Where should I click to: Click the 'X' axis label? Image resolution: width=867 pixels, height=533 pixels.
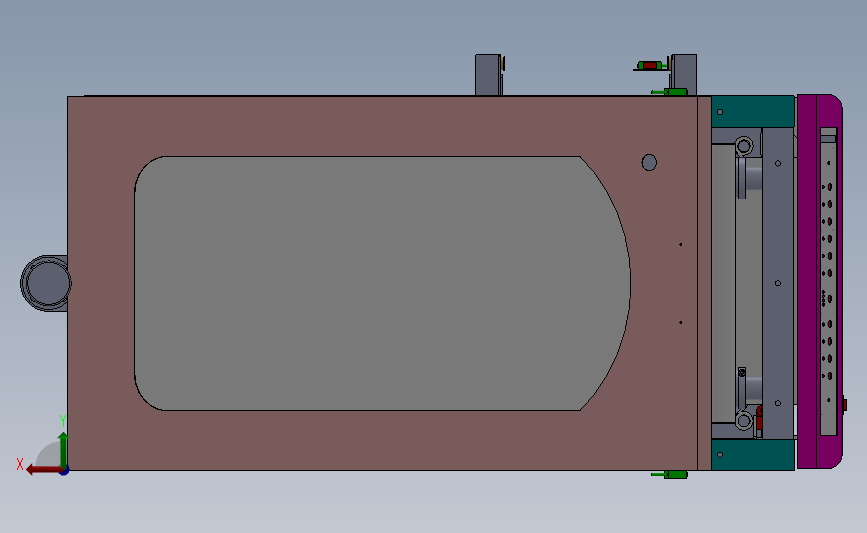pyautogui.click(x=20, y=464)
